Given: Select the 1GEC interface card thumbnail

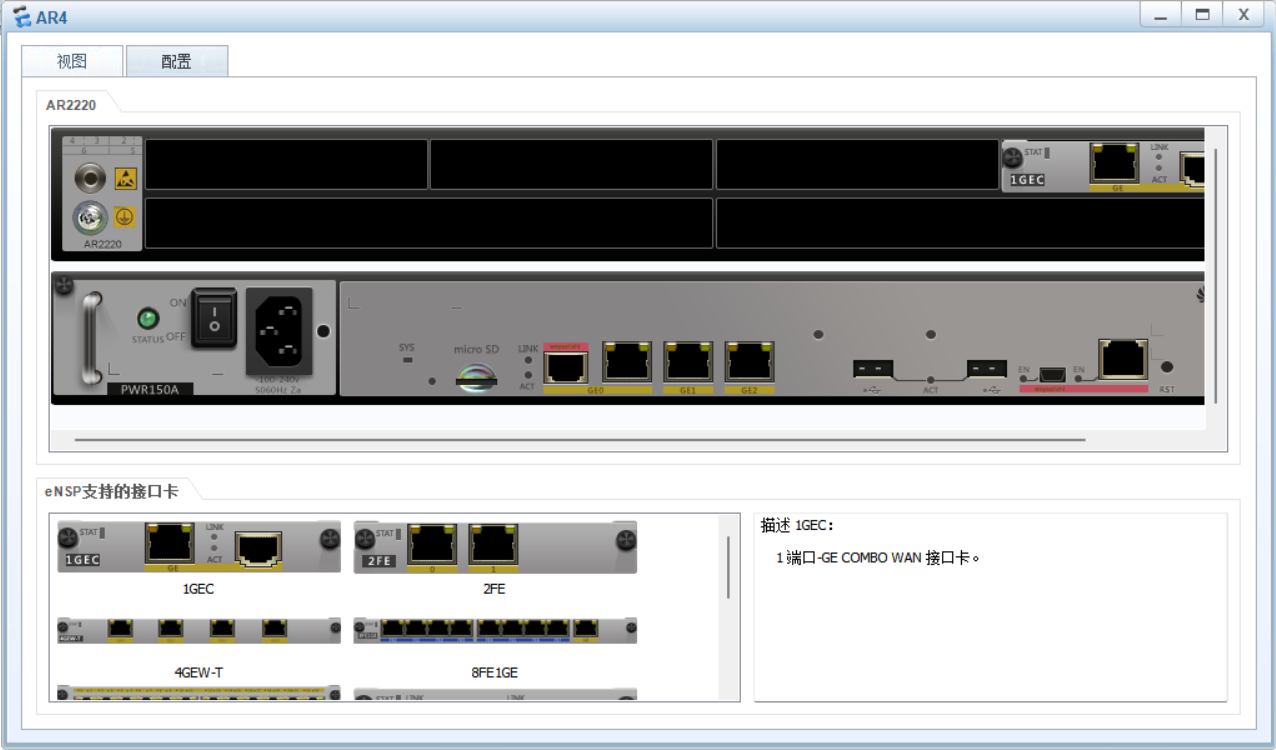Looking at the screenshot, I should [x=199, y=548].
